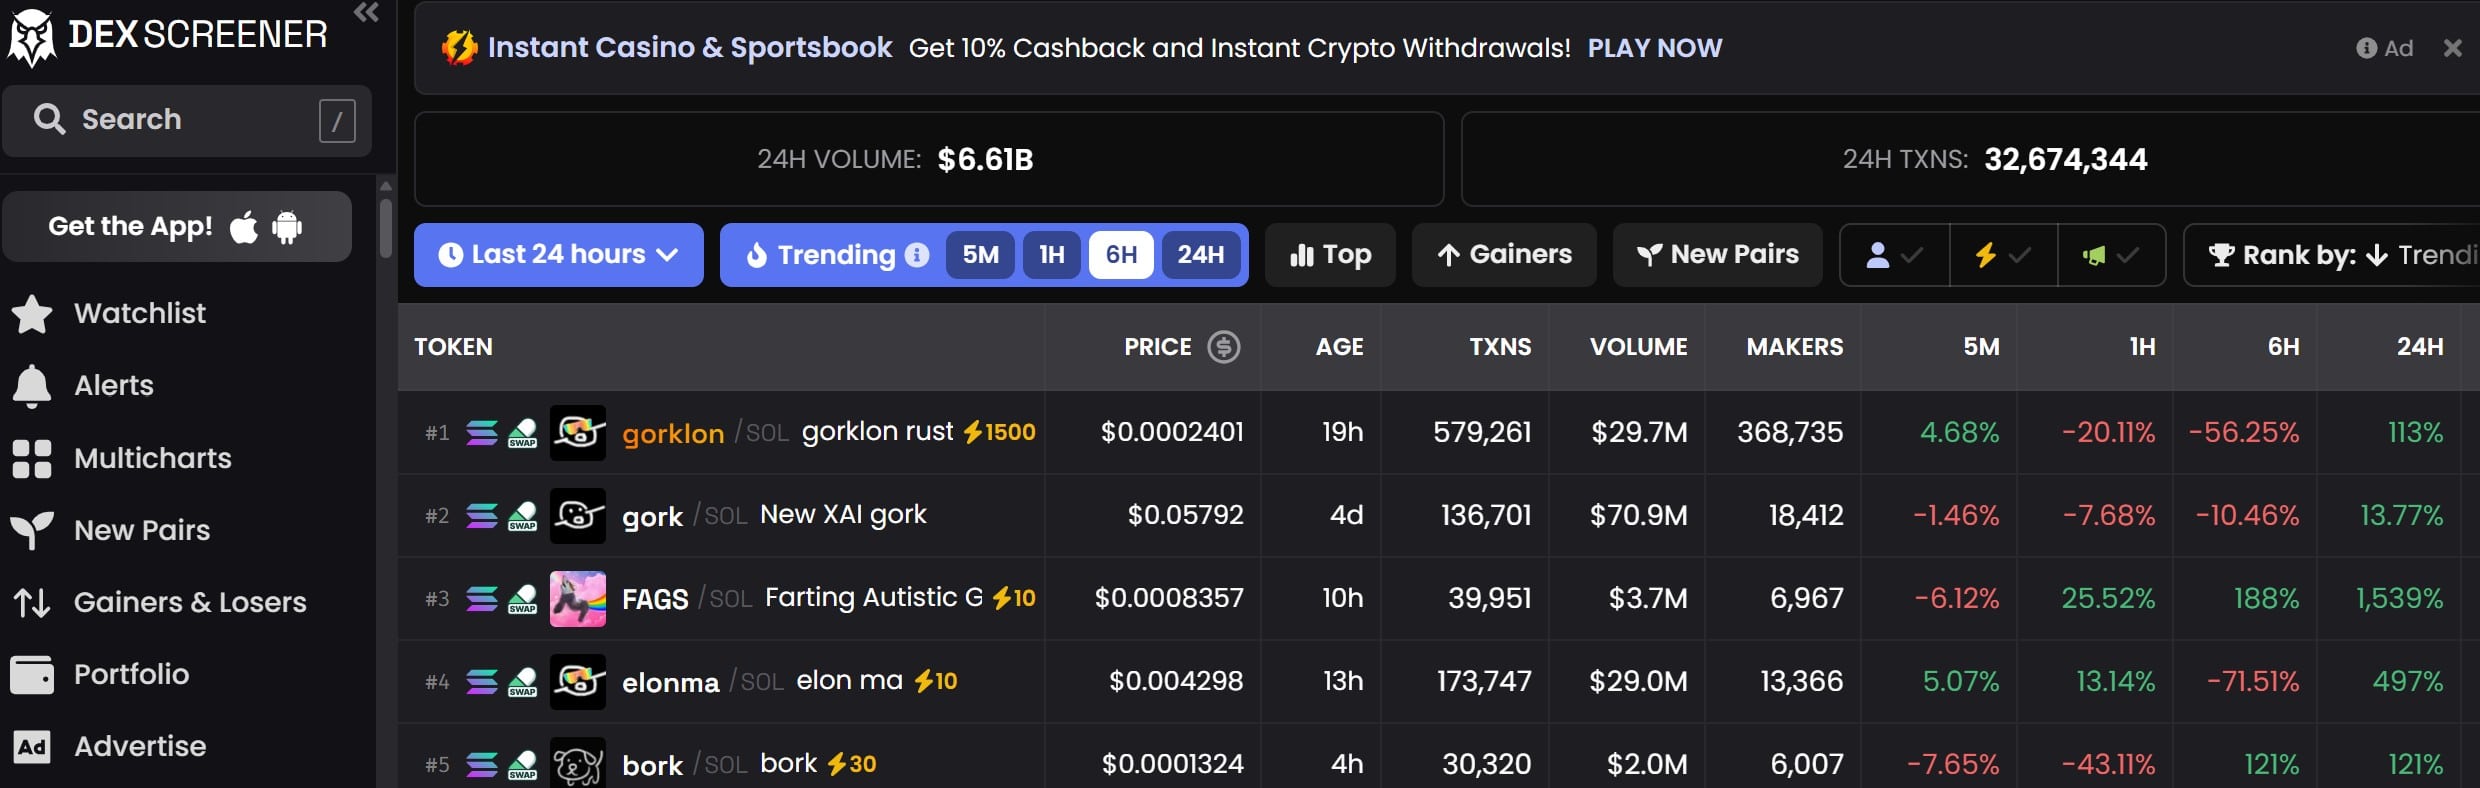Click elonma boost lightning 10 badge
Viewport: 2480px width, 788px height.
935,681
